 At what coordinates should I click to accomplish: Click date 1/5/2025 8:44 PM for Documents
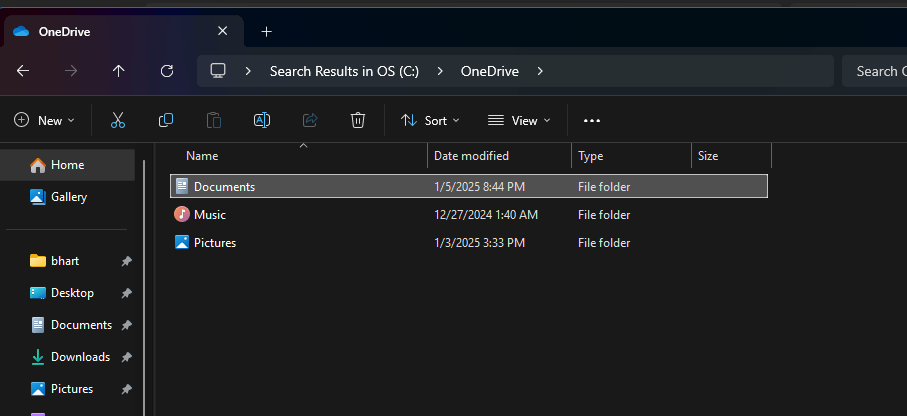(x=480, y=187)
